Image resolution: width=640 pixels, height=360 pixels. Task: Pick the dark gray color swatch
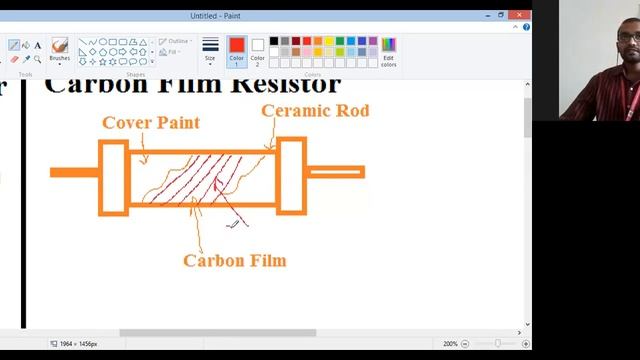(x=285, y=41)
